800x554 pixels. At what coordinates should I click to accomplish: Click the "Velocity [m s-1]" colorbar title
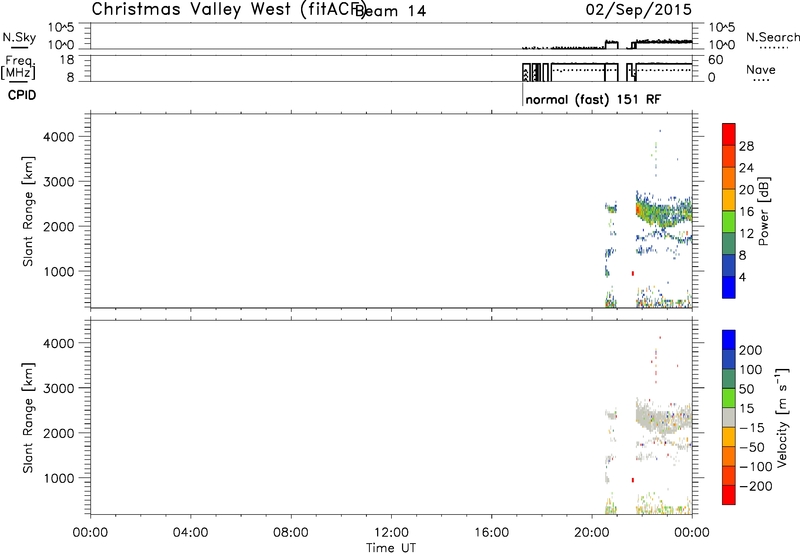tap(782, 417)
